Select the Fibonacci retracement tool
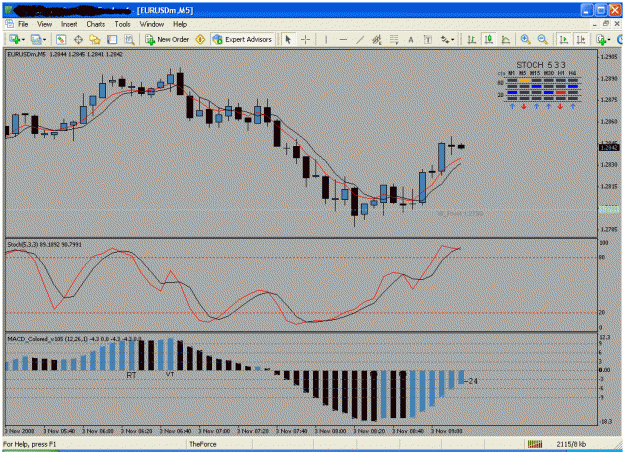The height and width of the screenshot is (452, 625). [394, 39]
